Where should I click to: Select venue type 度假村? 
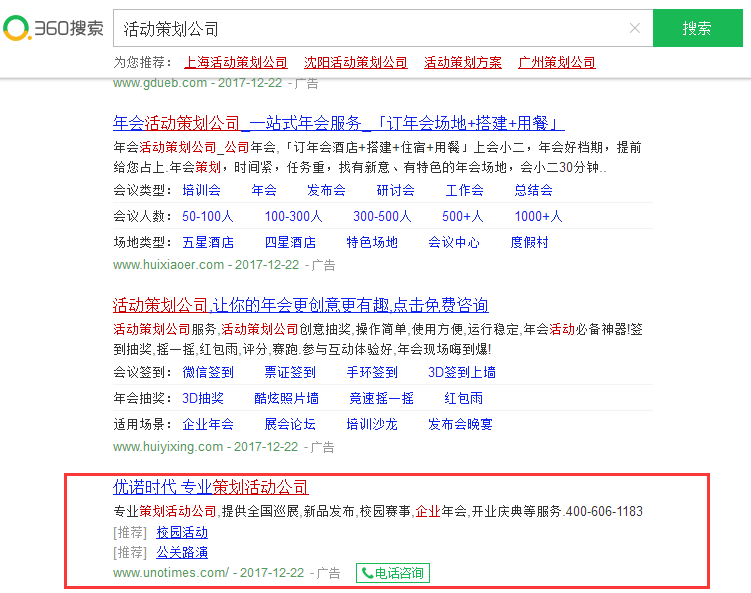529,242
